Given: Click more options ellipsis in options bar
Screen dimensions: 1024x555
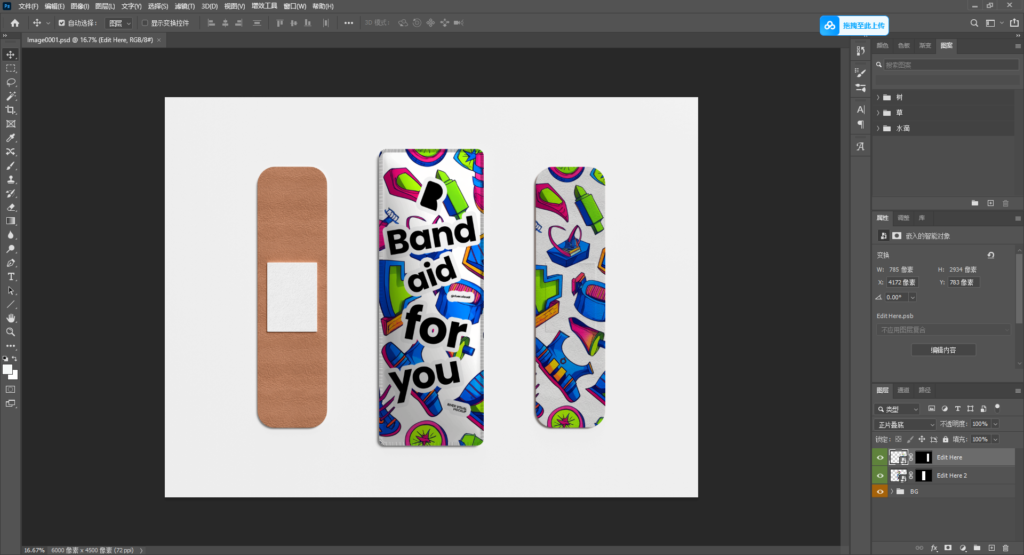Looking at the screenshot, I should 349,23.
